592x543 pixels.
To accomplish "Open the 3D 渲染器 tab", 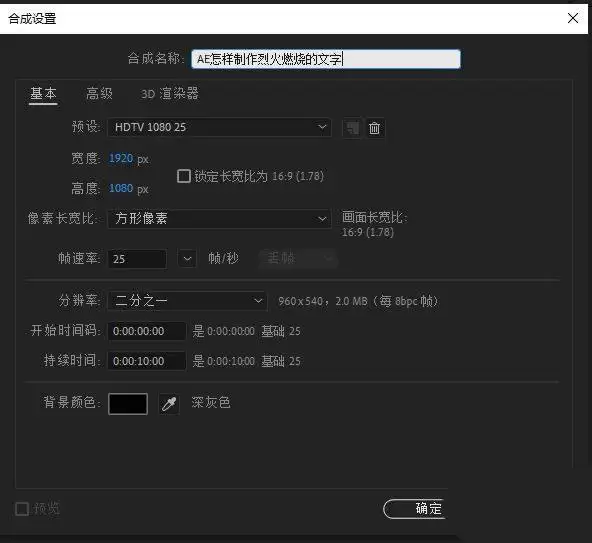I will tap(170, 93).
